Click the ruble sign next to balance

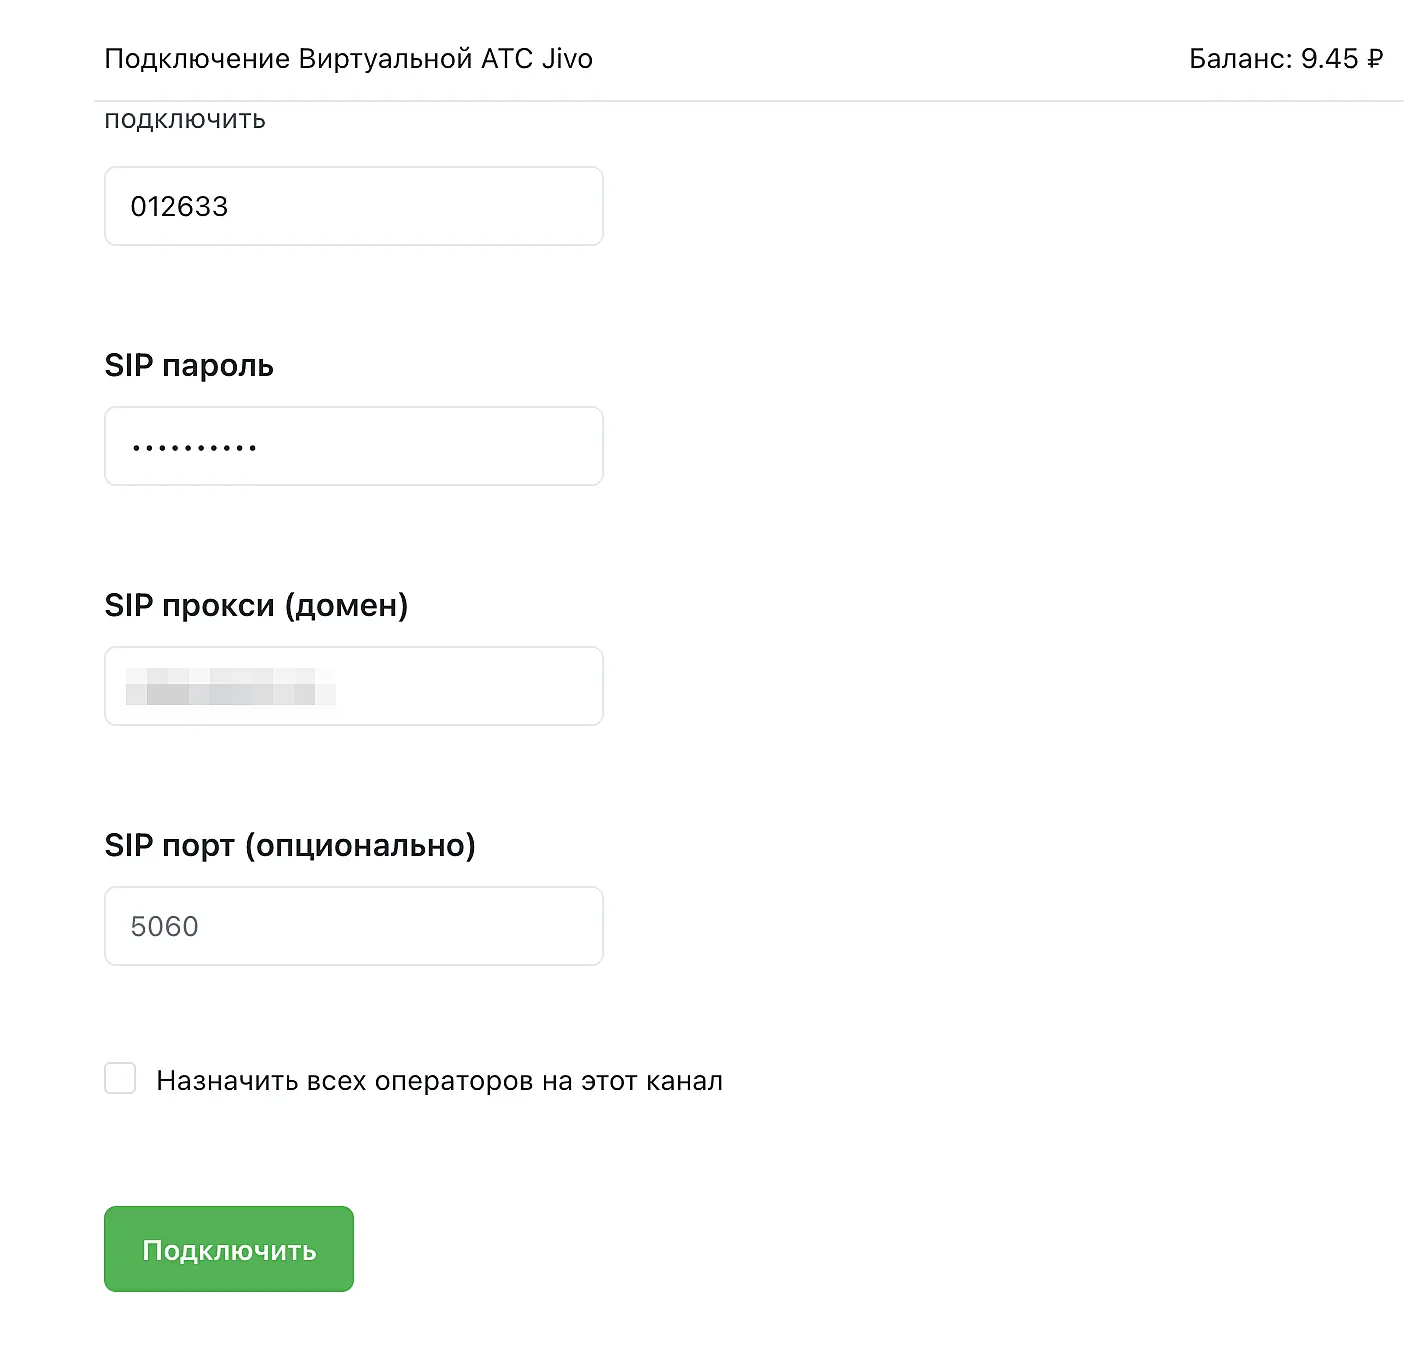tap(1375, 59)
